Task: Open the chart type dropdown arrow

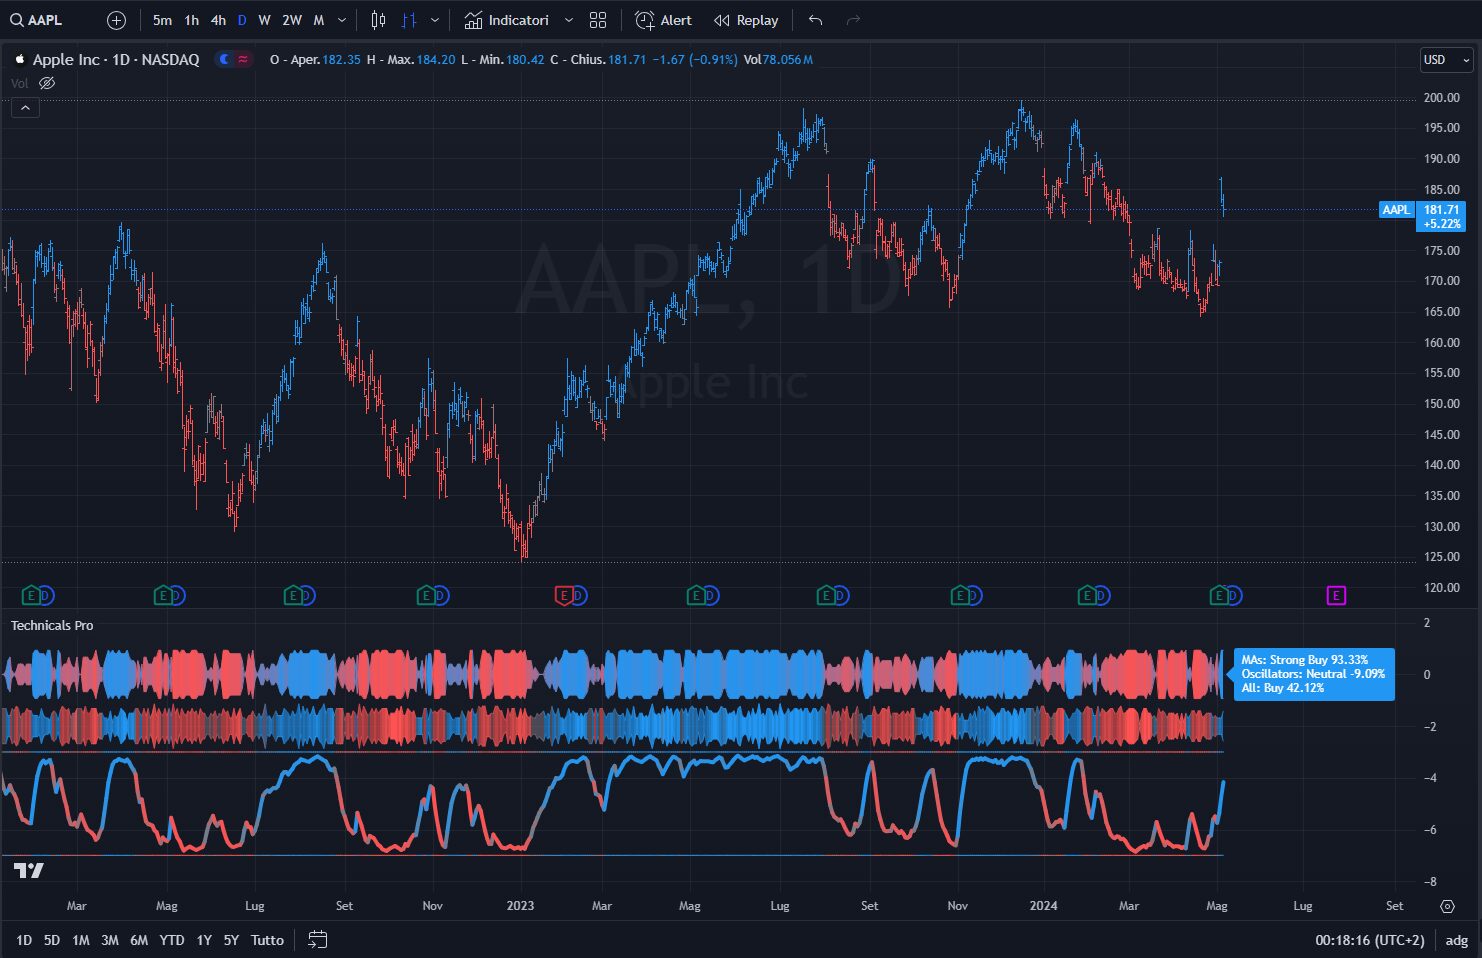Action: (434, 20)
